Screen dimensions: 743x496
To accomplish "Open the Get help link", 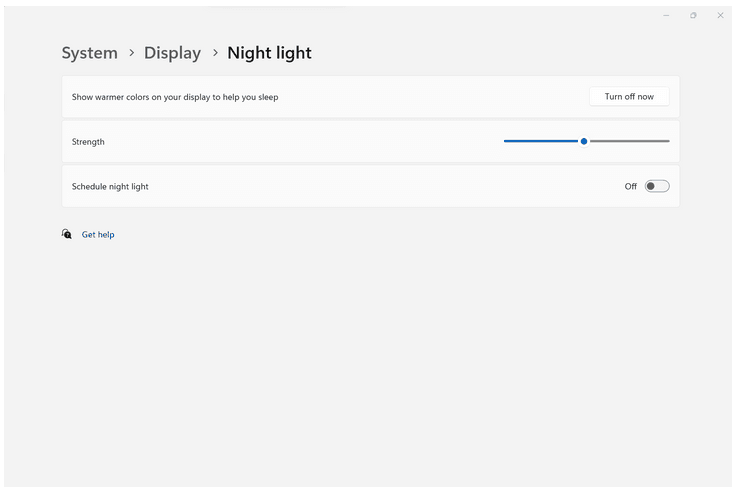I will point(98,234).
